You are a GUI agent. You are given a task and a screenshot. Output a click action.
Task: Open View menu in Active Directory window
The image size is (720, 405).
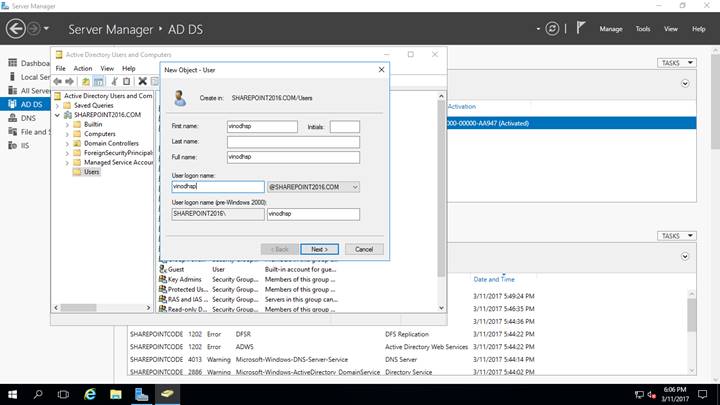click(107, 68)
